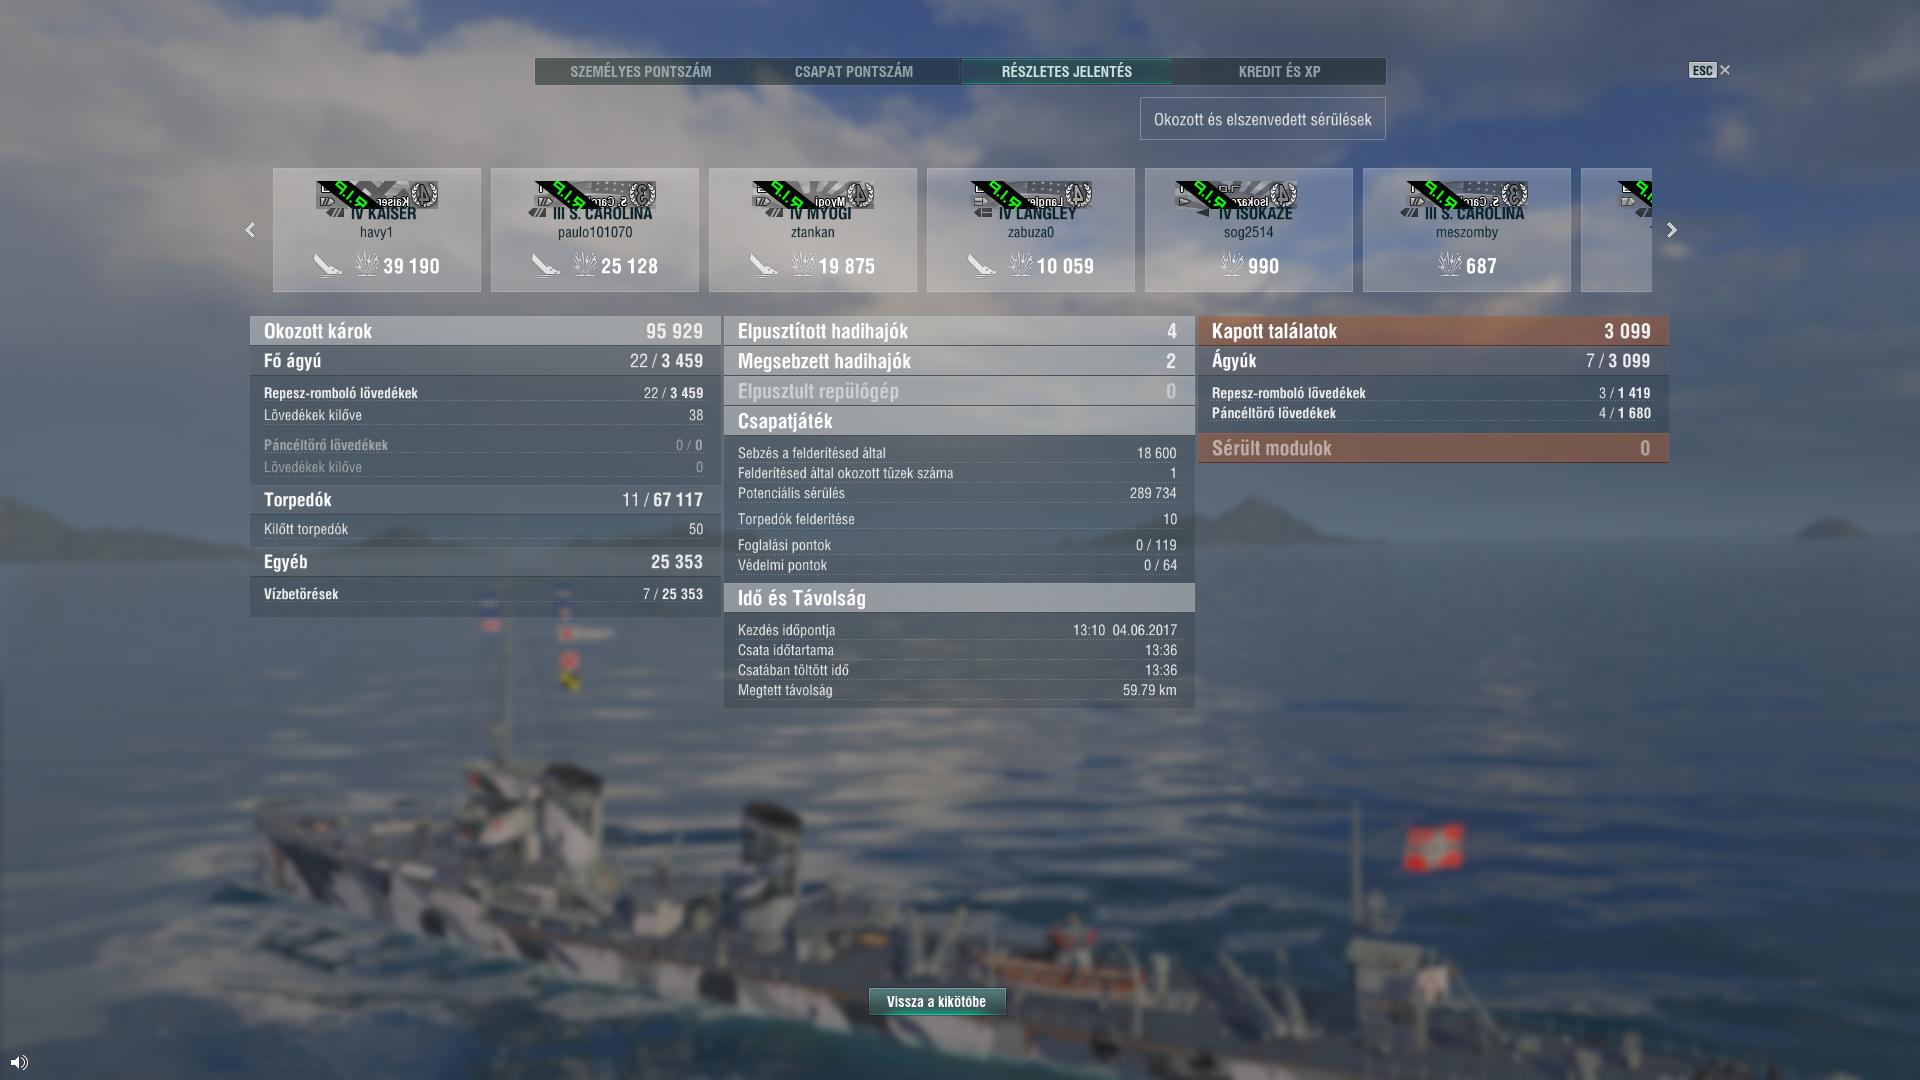Select the Langley zabuza0 ship card
1920x1080 pixels.
1031,230
